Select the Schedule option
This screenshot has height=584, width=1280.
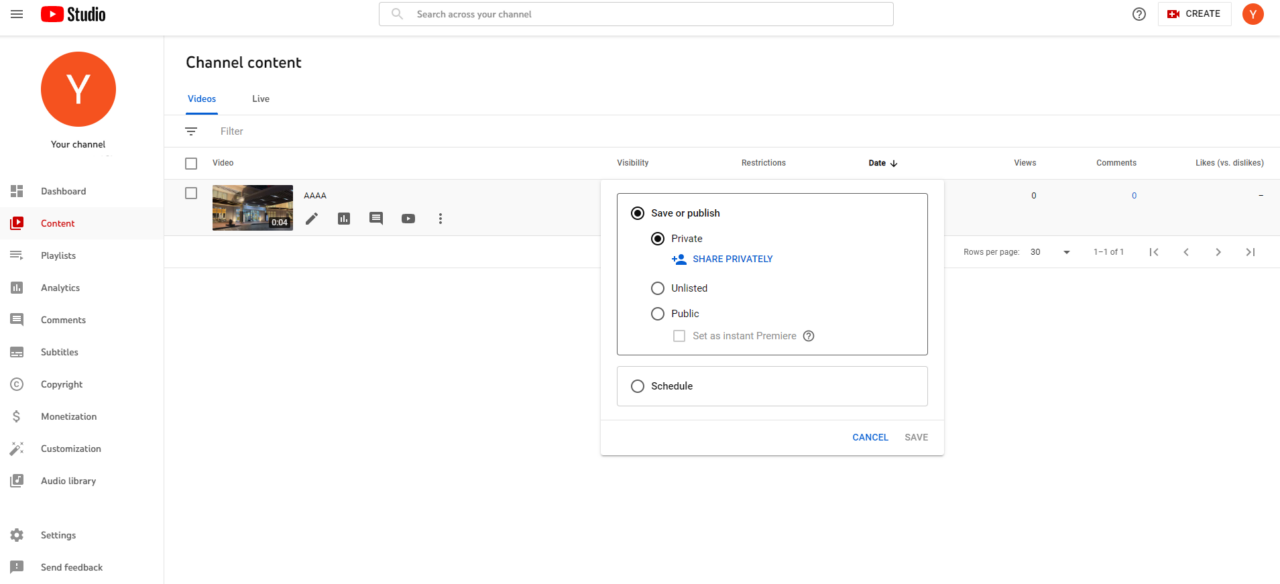[x=638, y=386]
